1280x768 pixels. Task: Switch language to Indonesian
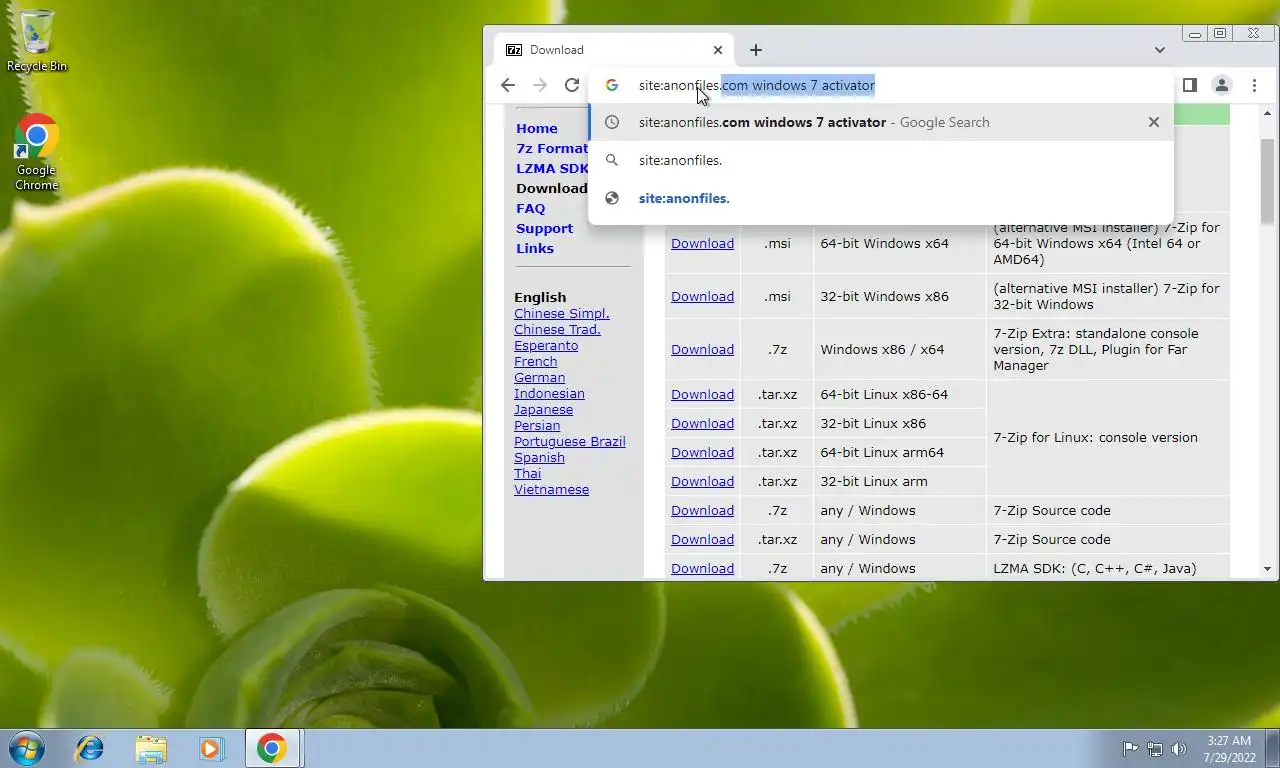(550, 393)
